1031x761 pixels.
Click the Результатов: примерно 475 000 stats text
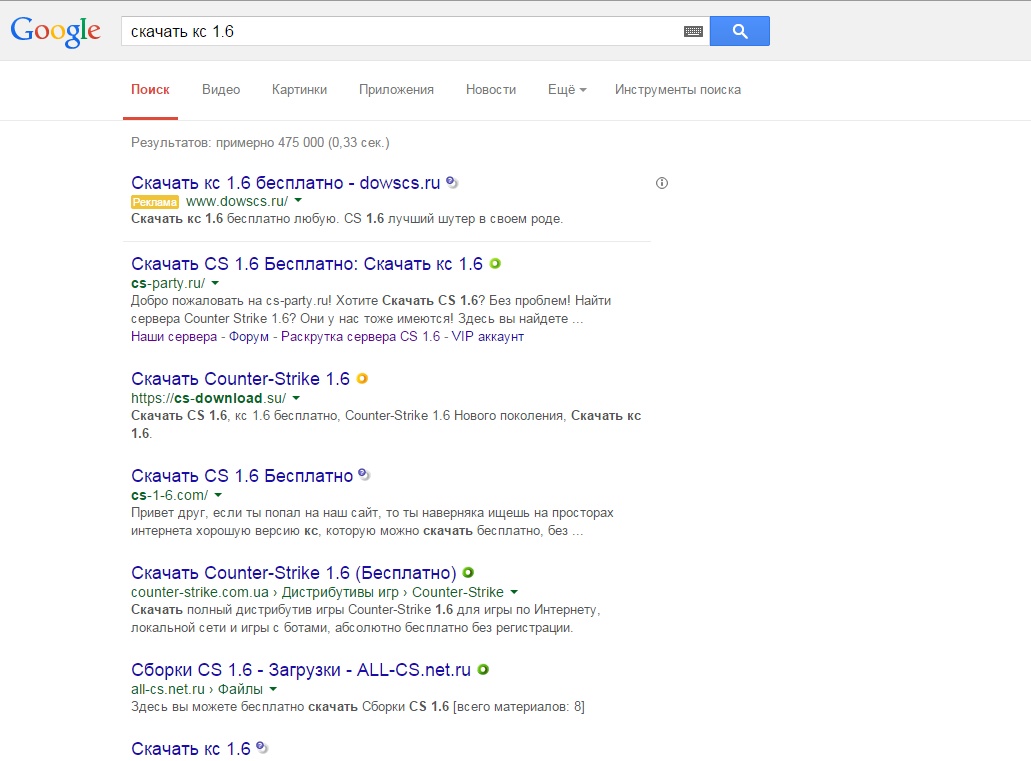[x=260, y=142]
